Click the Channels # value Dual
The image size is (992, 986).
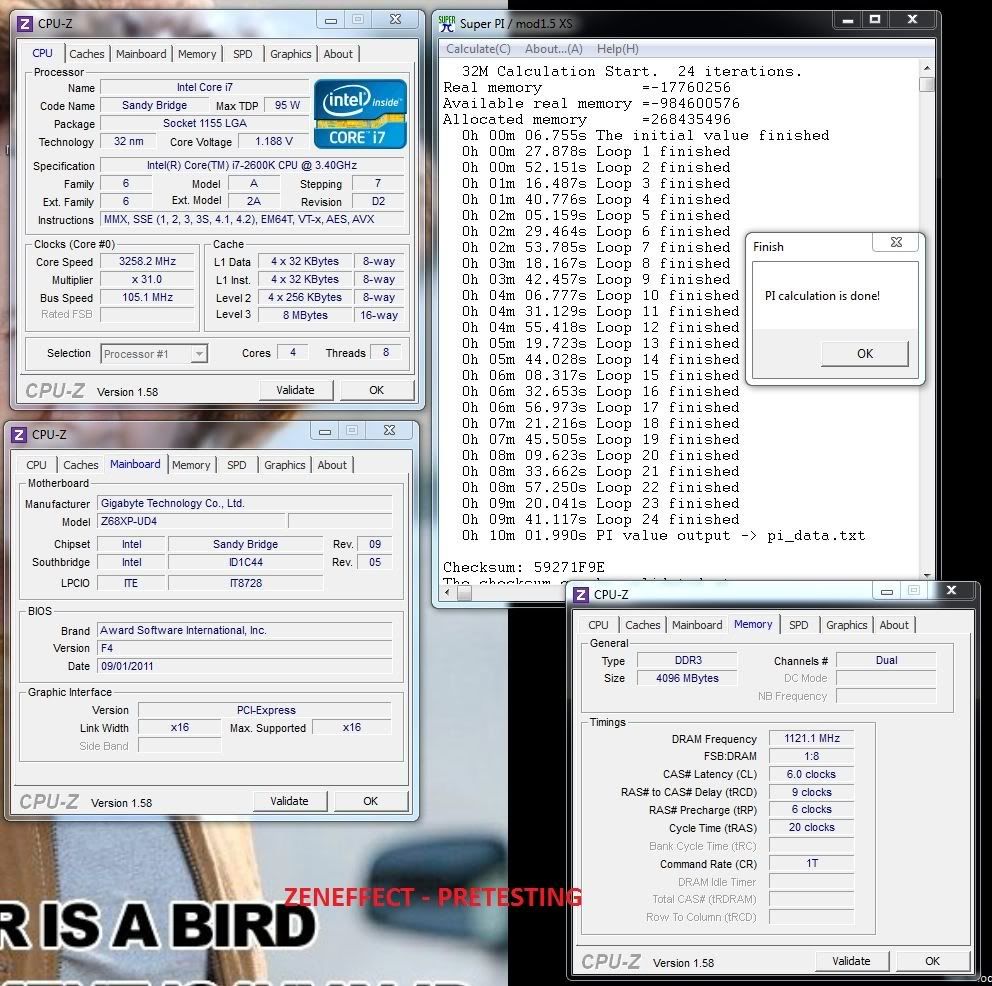coord(886,661)
